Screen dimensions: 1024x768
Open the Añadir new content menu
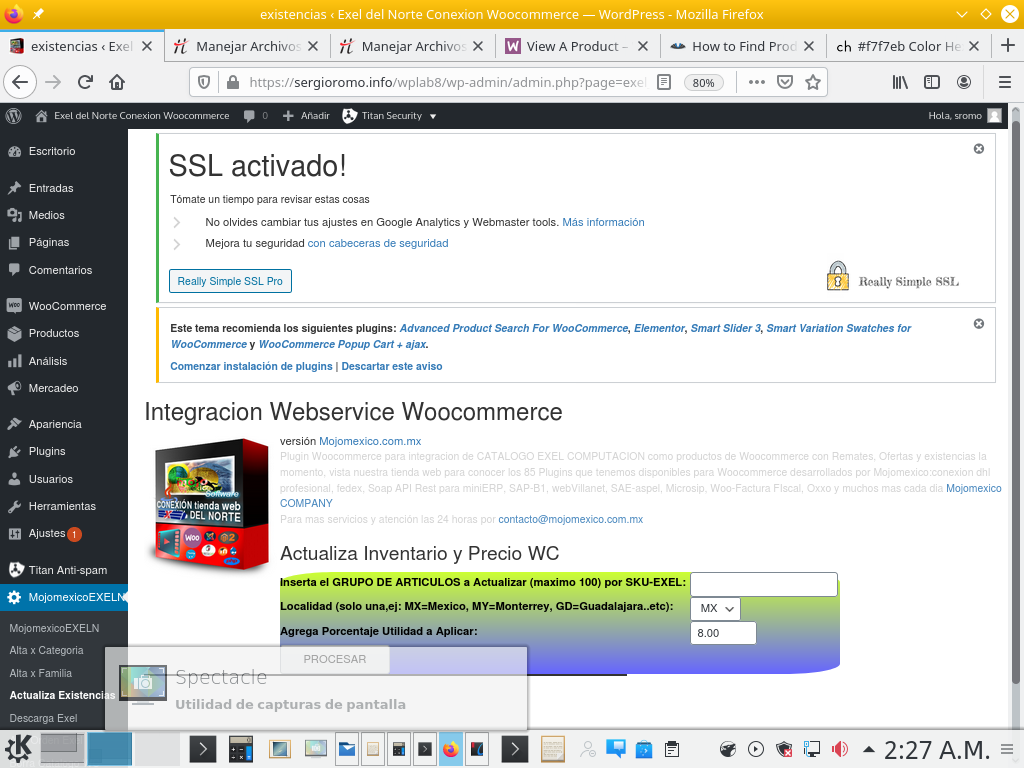pos(306,116)
